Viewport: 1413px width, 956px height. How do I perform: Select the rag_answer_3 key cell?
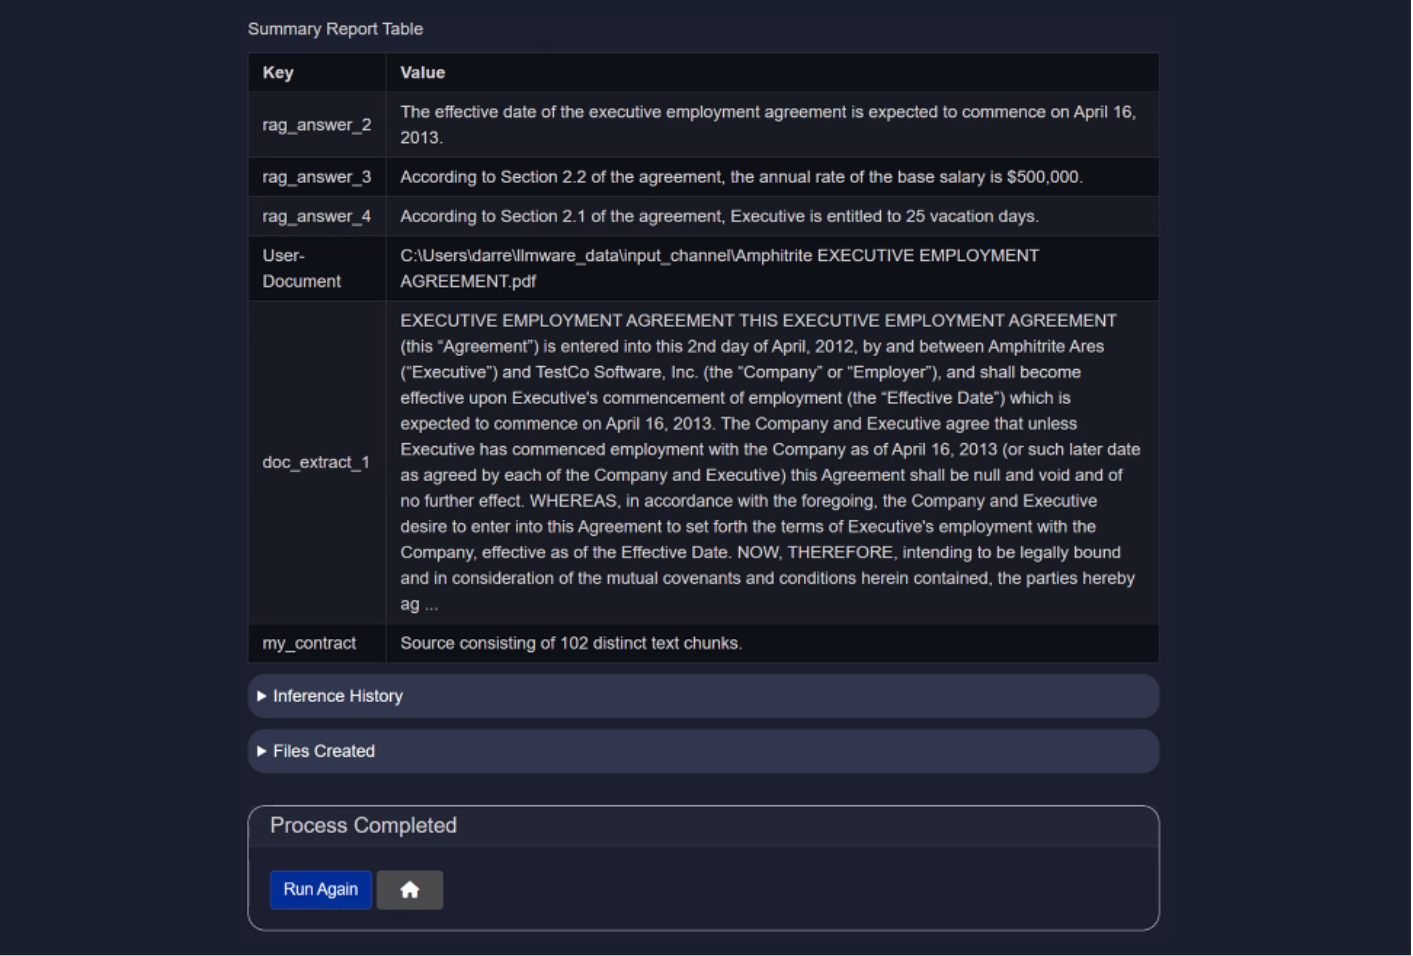pyautogui.click(x=316, y=177)
